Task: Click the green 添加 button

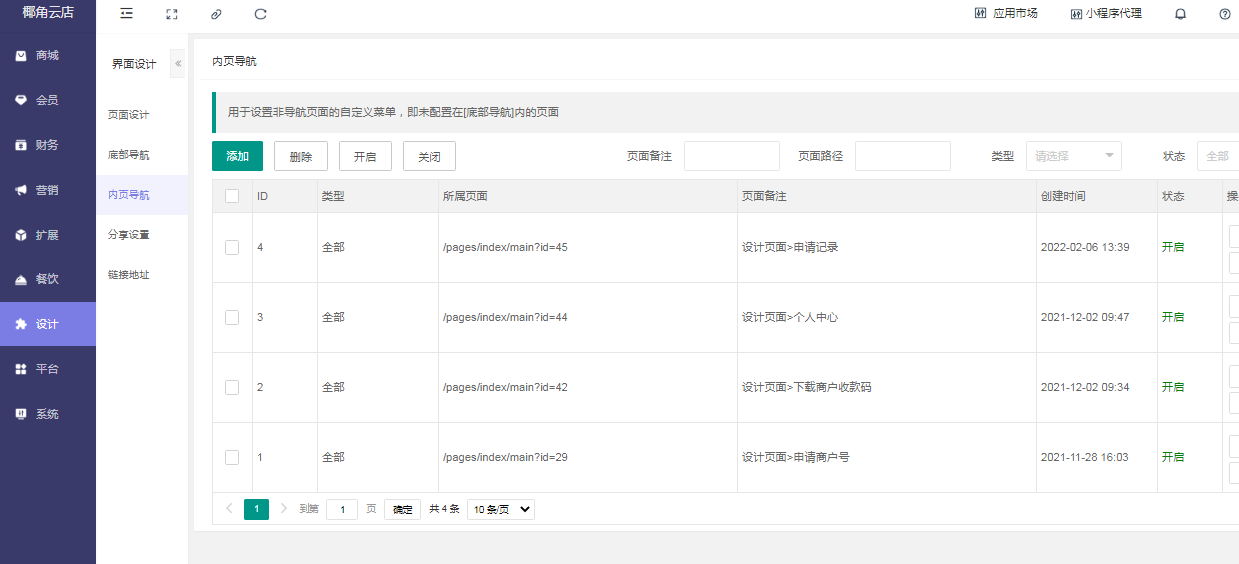Action: (237, 156)
